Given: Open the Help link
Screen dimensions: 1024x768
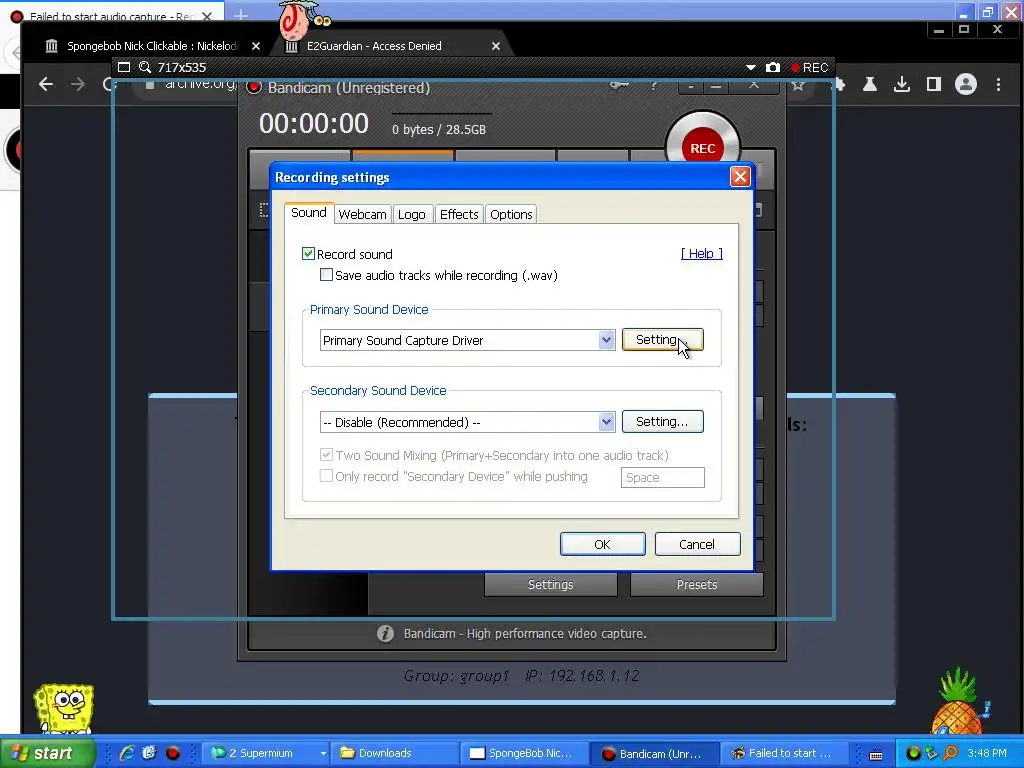Looking at the screenshot, I should tap(701, 253).
